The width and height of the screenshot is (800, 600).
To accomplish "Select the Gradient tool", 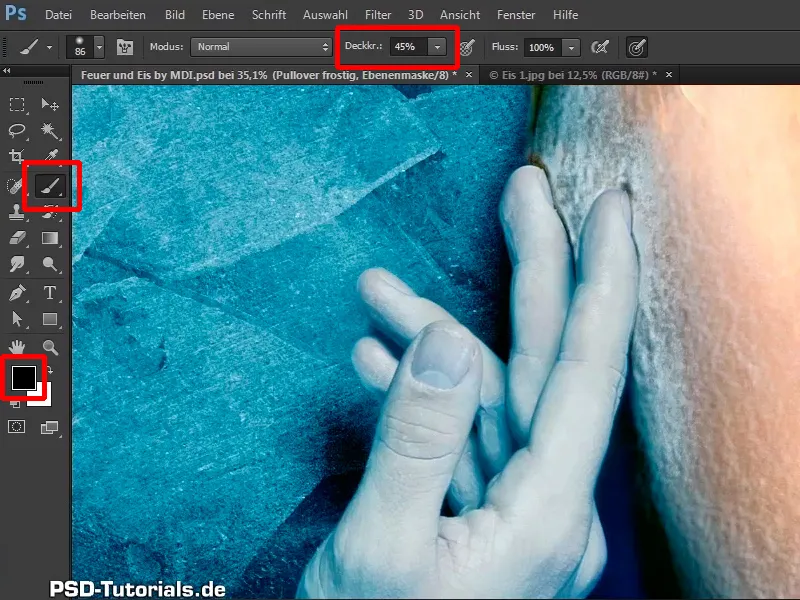I will (x=50, y=238).
